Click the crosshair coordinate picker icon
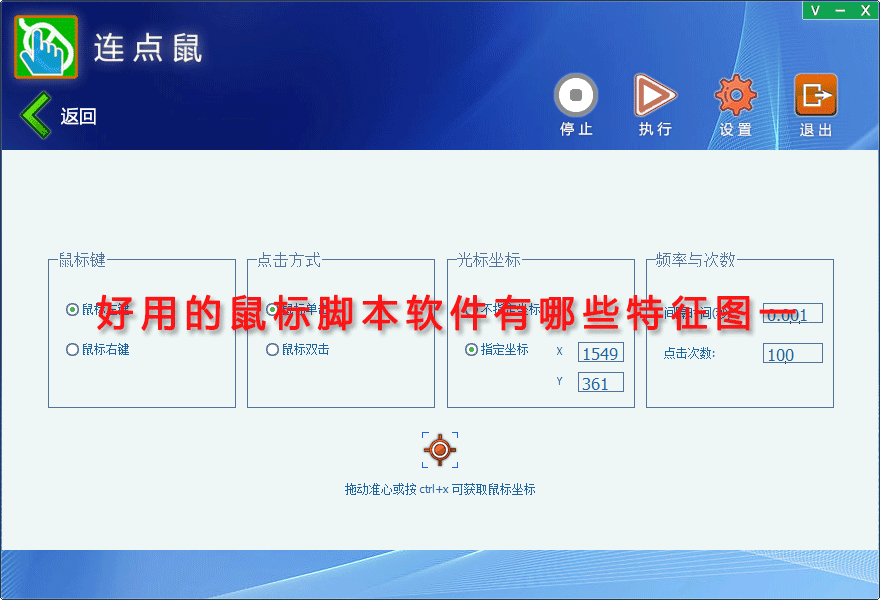This screenshot has height=600, width=880. [x=440, y=450]
